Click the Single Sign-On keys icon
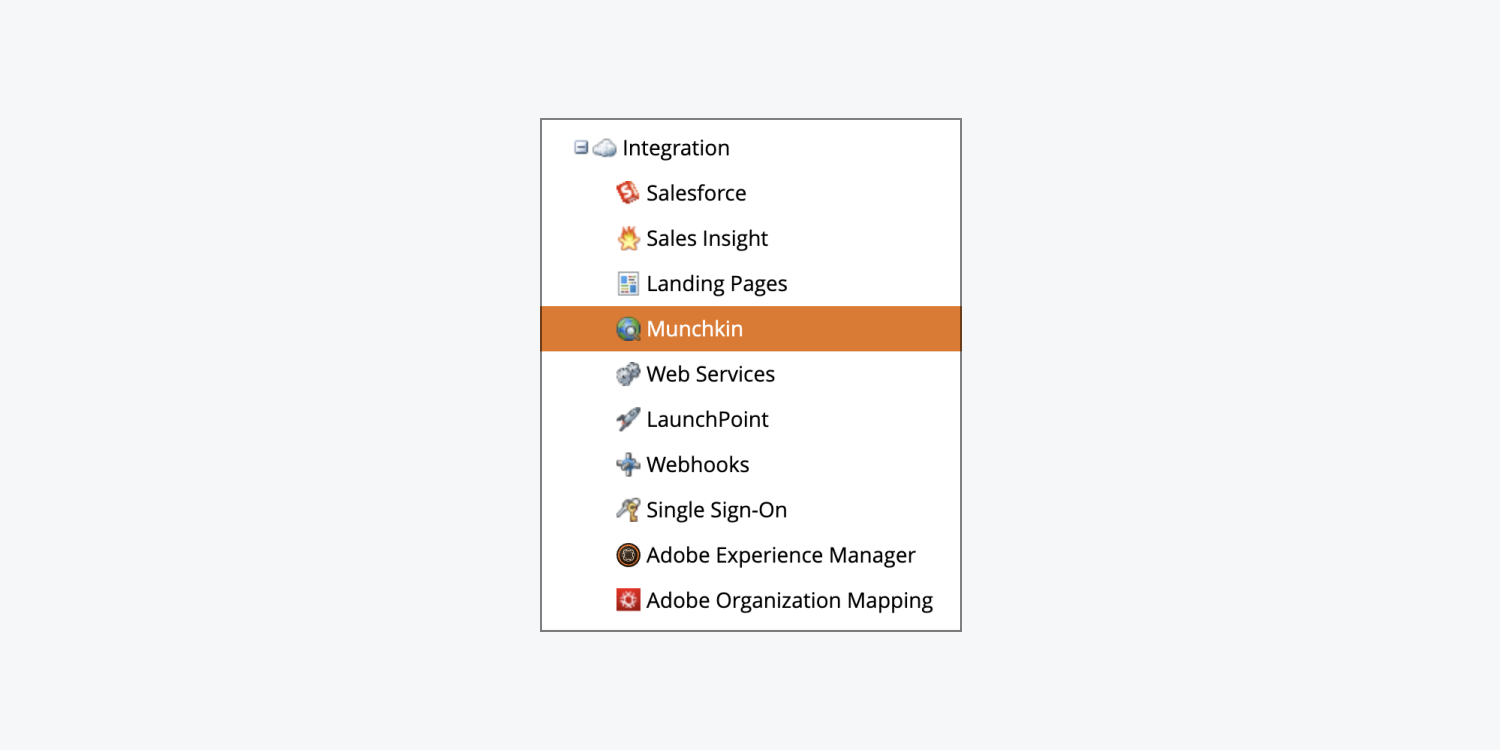Screen dimensions: 1501x751 tap(627, 510)
